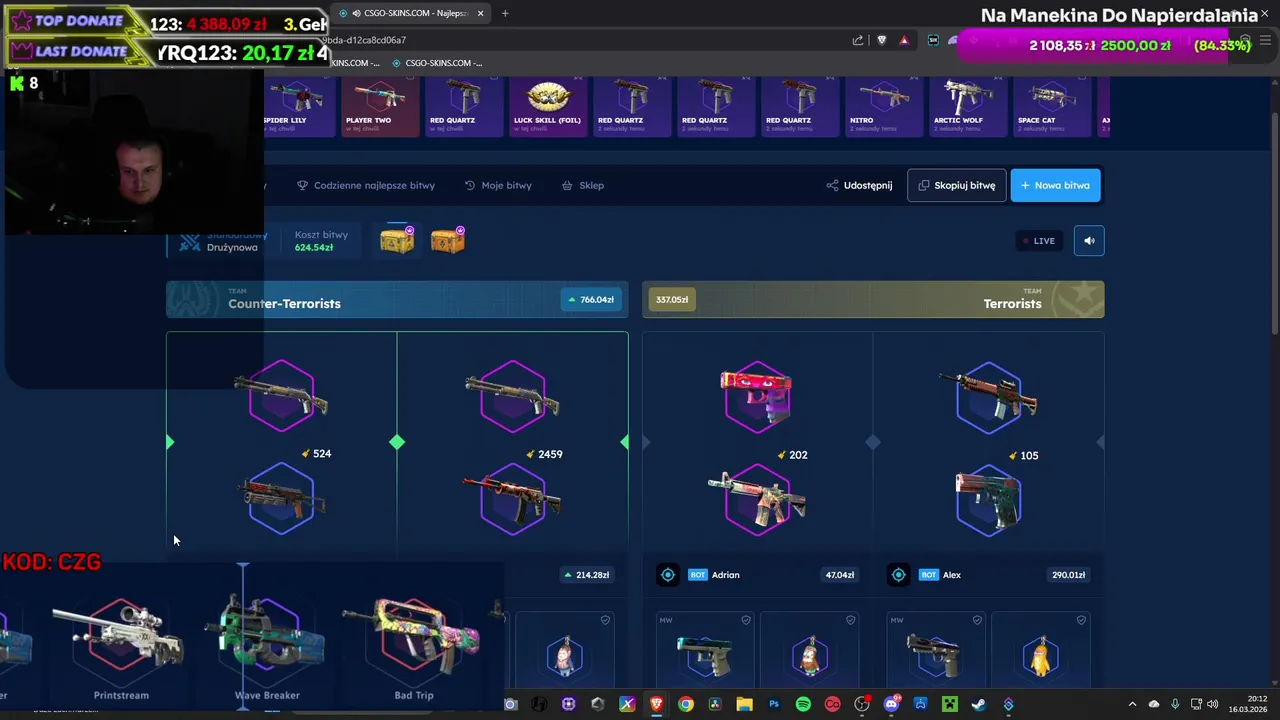The width and height of the screenshot is (1280, 720).
Task: Click bot Alex name
Action: [x=952, y=575]
